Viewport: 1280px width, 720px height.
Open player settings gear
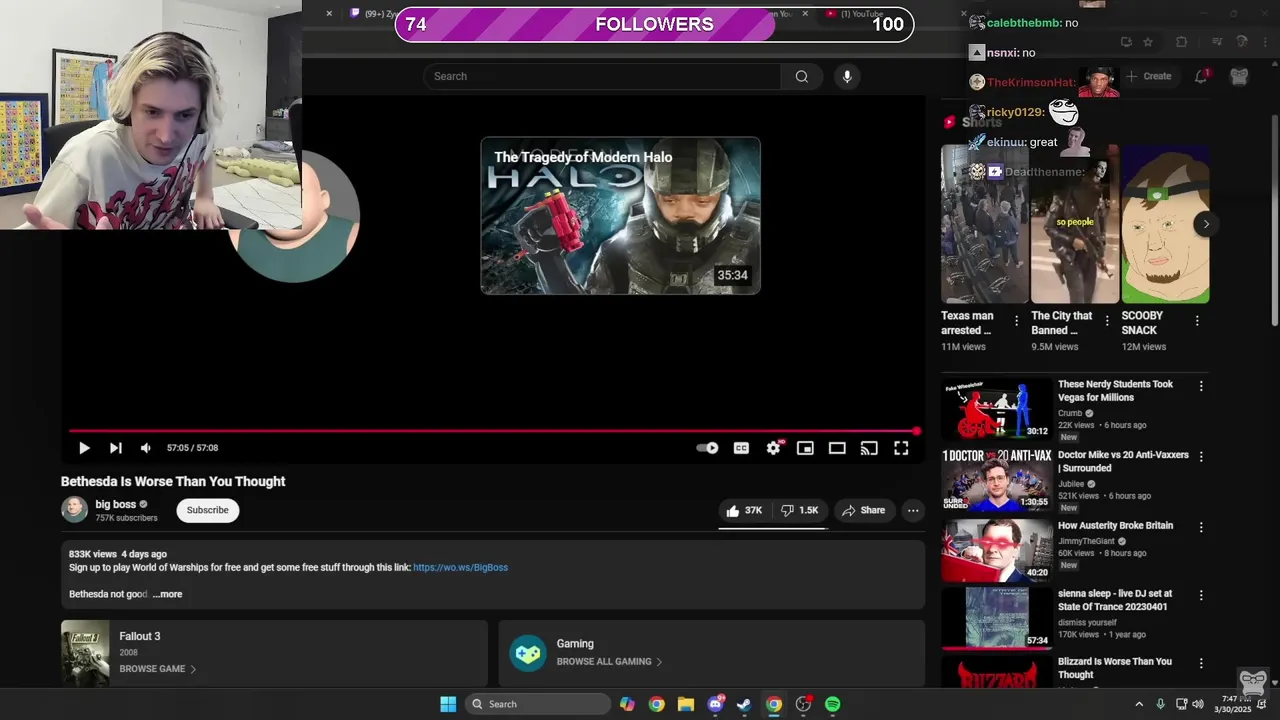click(x=773, y=448)
